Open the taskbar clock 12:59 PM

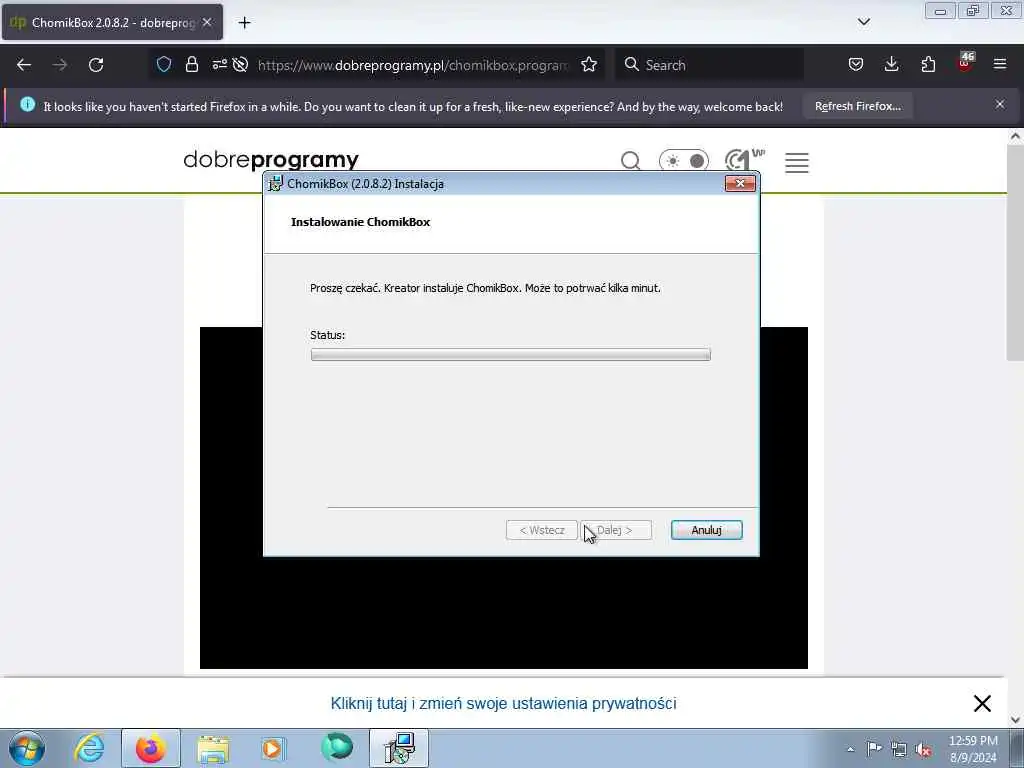pos(973,748)
